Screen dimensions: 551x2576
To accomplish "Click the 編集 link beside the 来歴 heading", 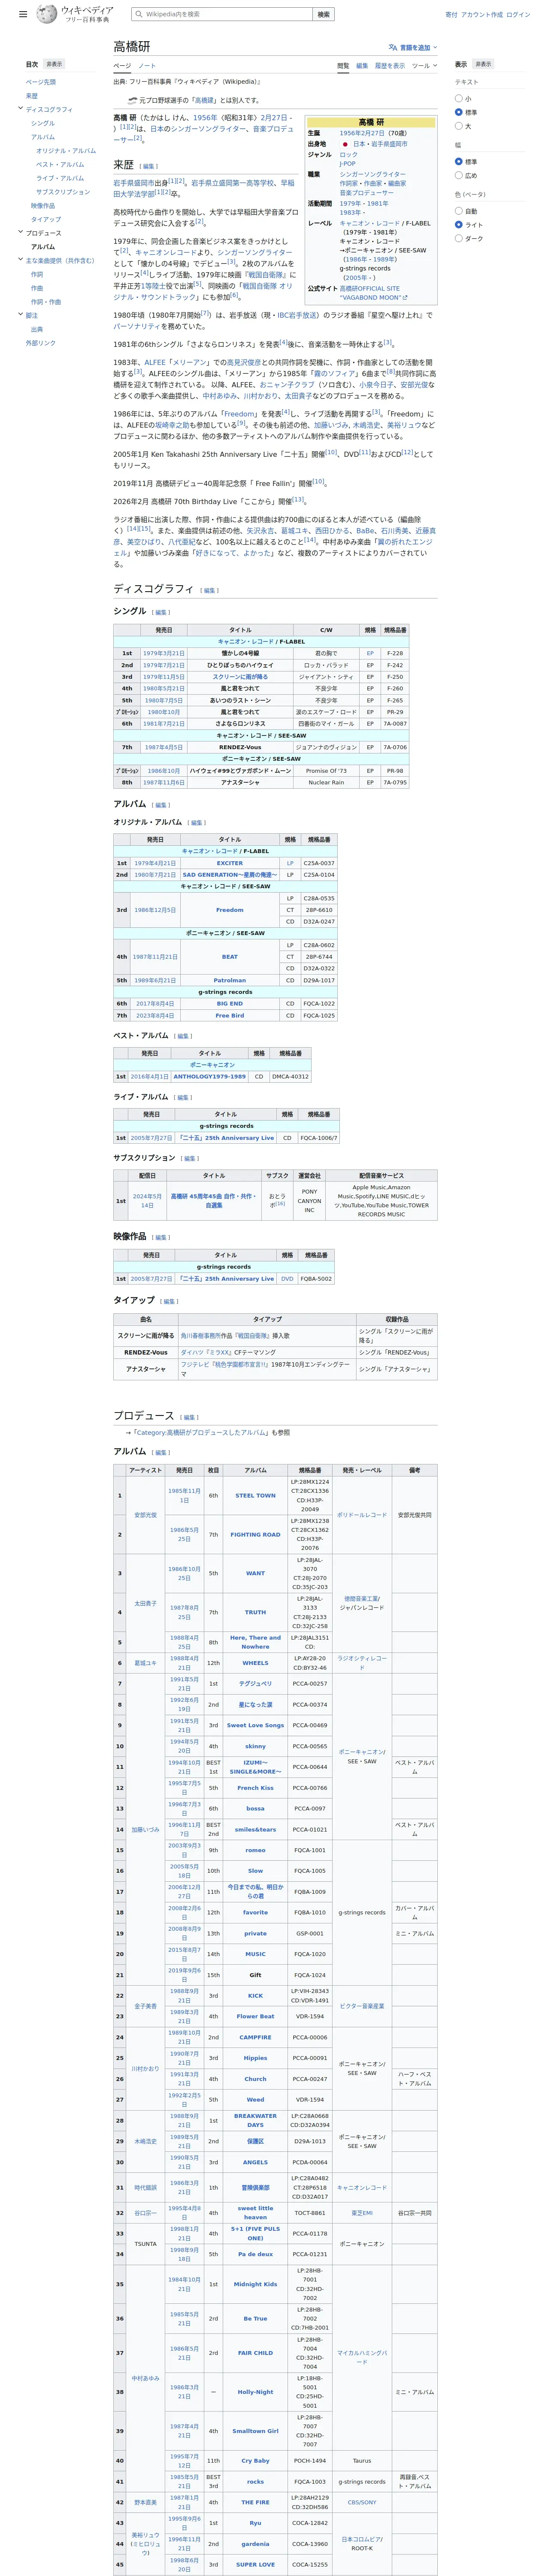I will click(x=149, y=167).
